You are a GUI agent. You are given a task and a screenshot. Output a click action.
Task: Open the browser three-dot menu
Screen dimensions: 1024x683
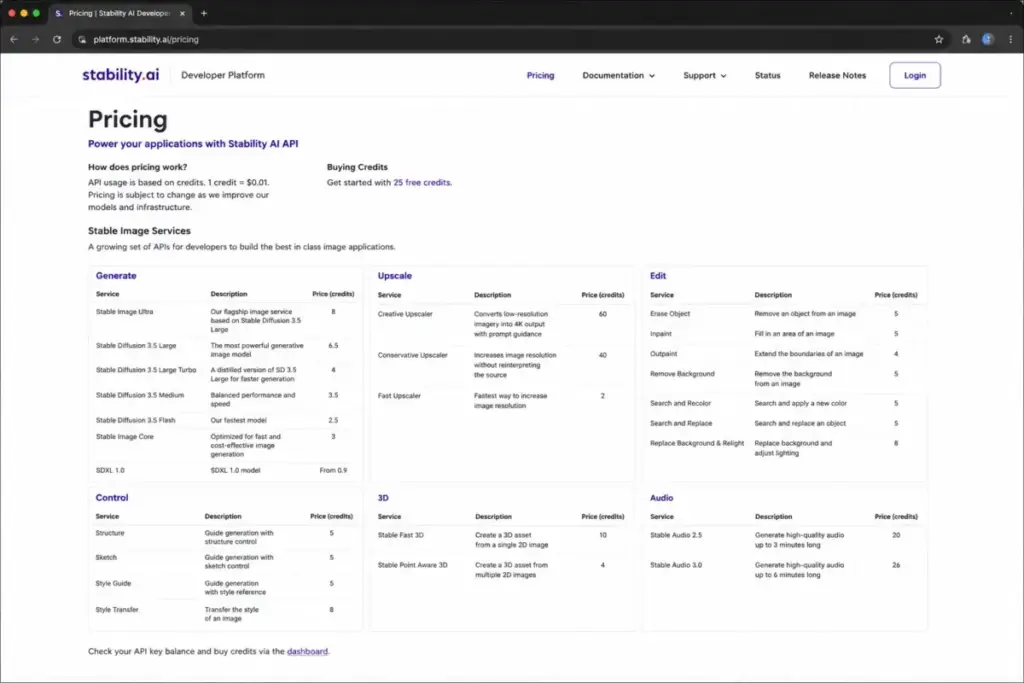(x=1010, y=39)
